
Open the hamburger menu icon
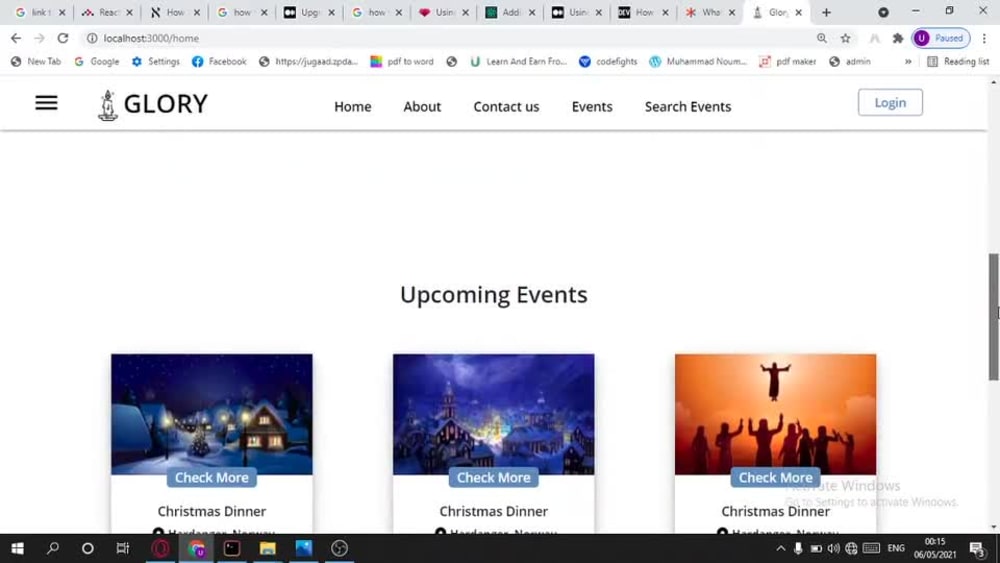point(46,103)
